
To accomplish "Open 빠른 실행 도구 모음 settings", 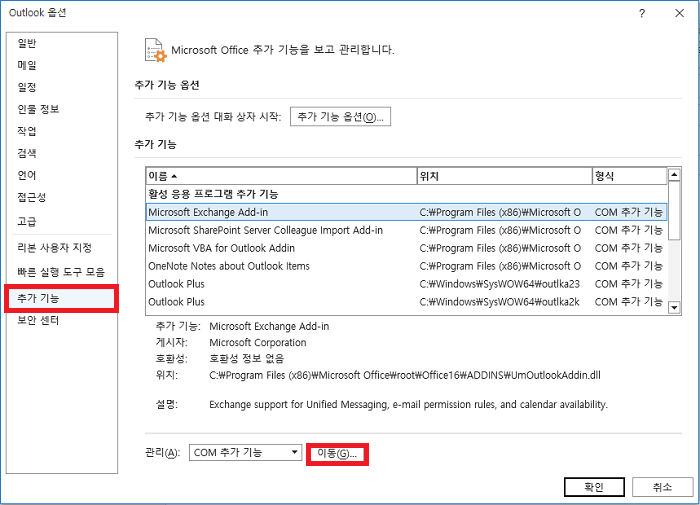I will [x=61, y=272].
